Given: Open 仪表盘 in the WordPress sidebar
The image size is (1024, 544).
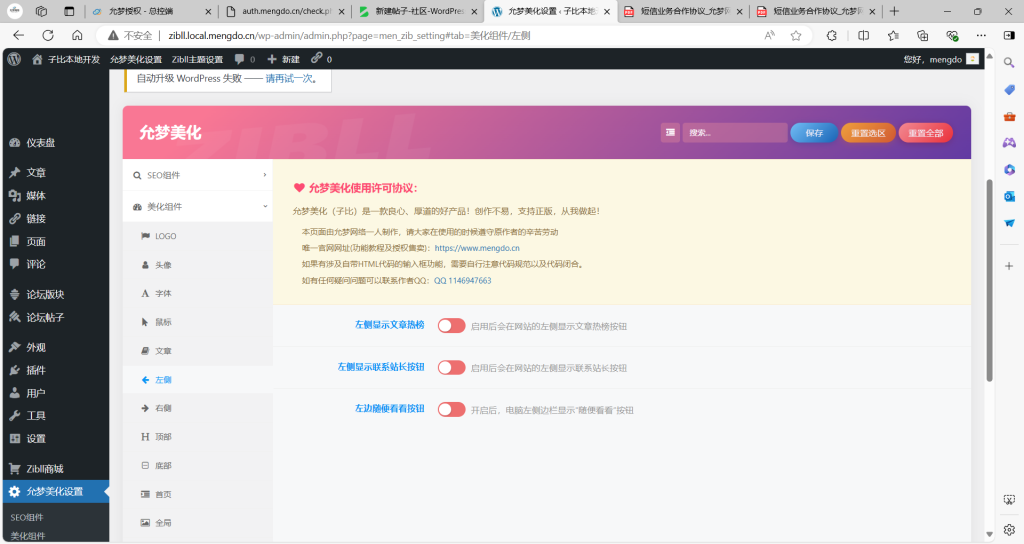Looking at the screenshot, I should pos(40,143).
